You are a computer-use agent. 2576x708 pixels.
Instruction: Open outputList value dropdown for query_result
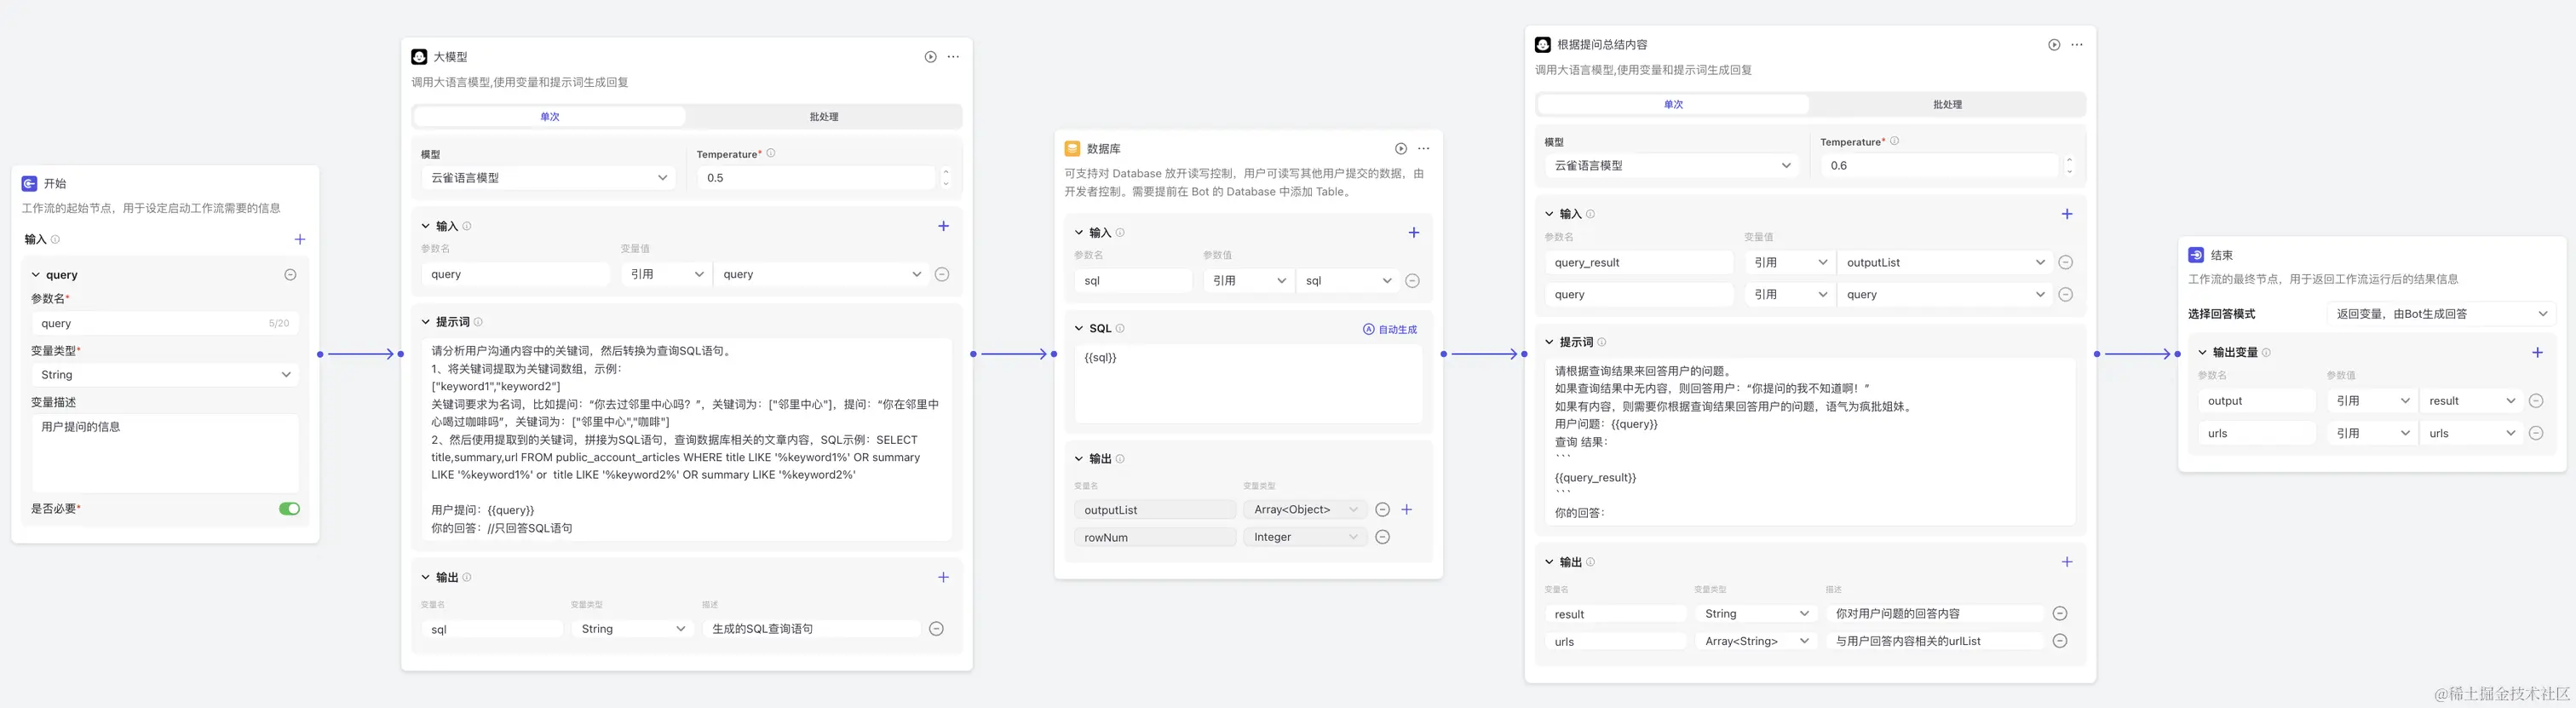[x=1945, y=262]
